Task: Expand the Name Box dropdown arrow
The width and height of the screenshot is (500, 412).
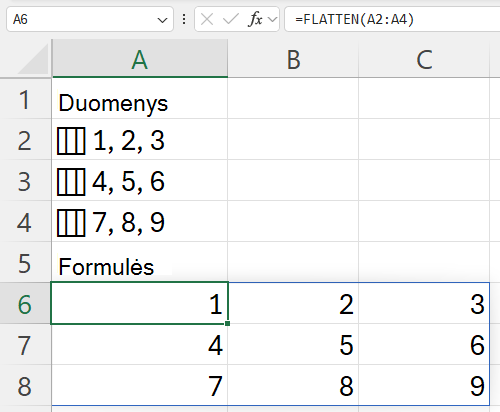Action: pyautogui.click(x=162, y=20)
